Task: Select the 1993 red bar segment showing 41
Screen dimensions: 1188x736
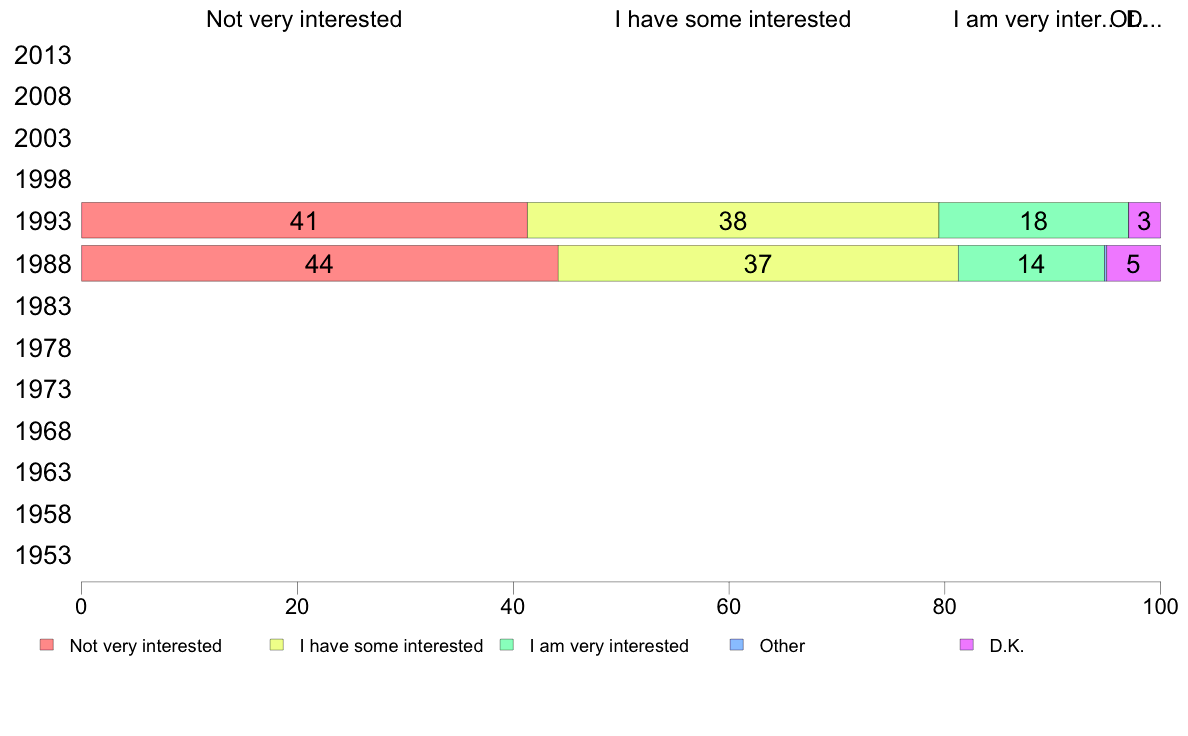Action: click(304, 221)
